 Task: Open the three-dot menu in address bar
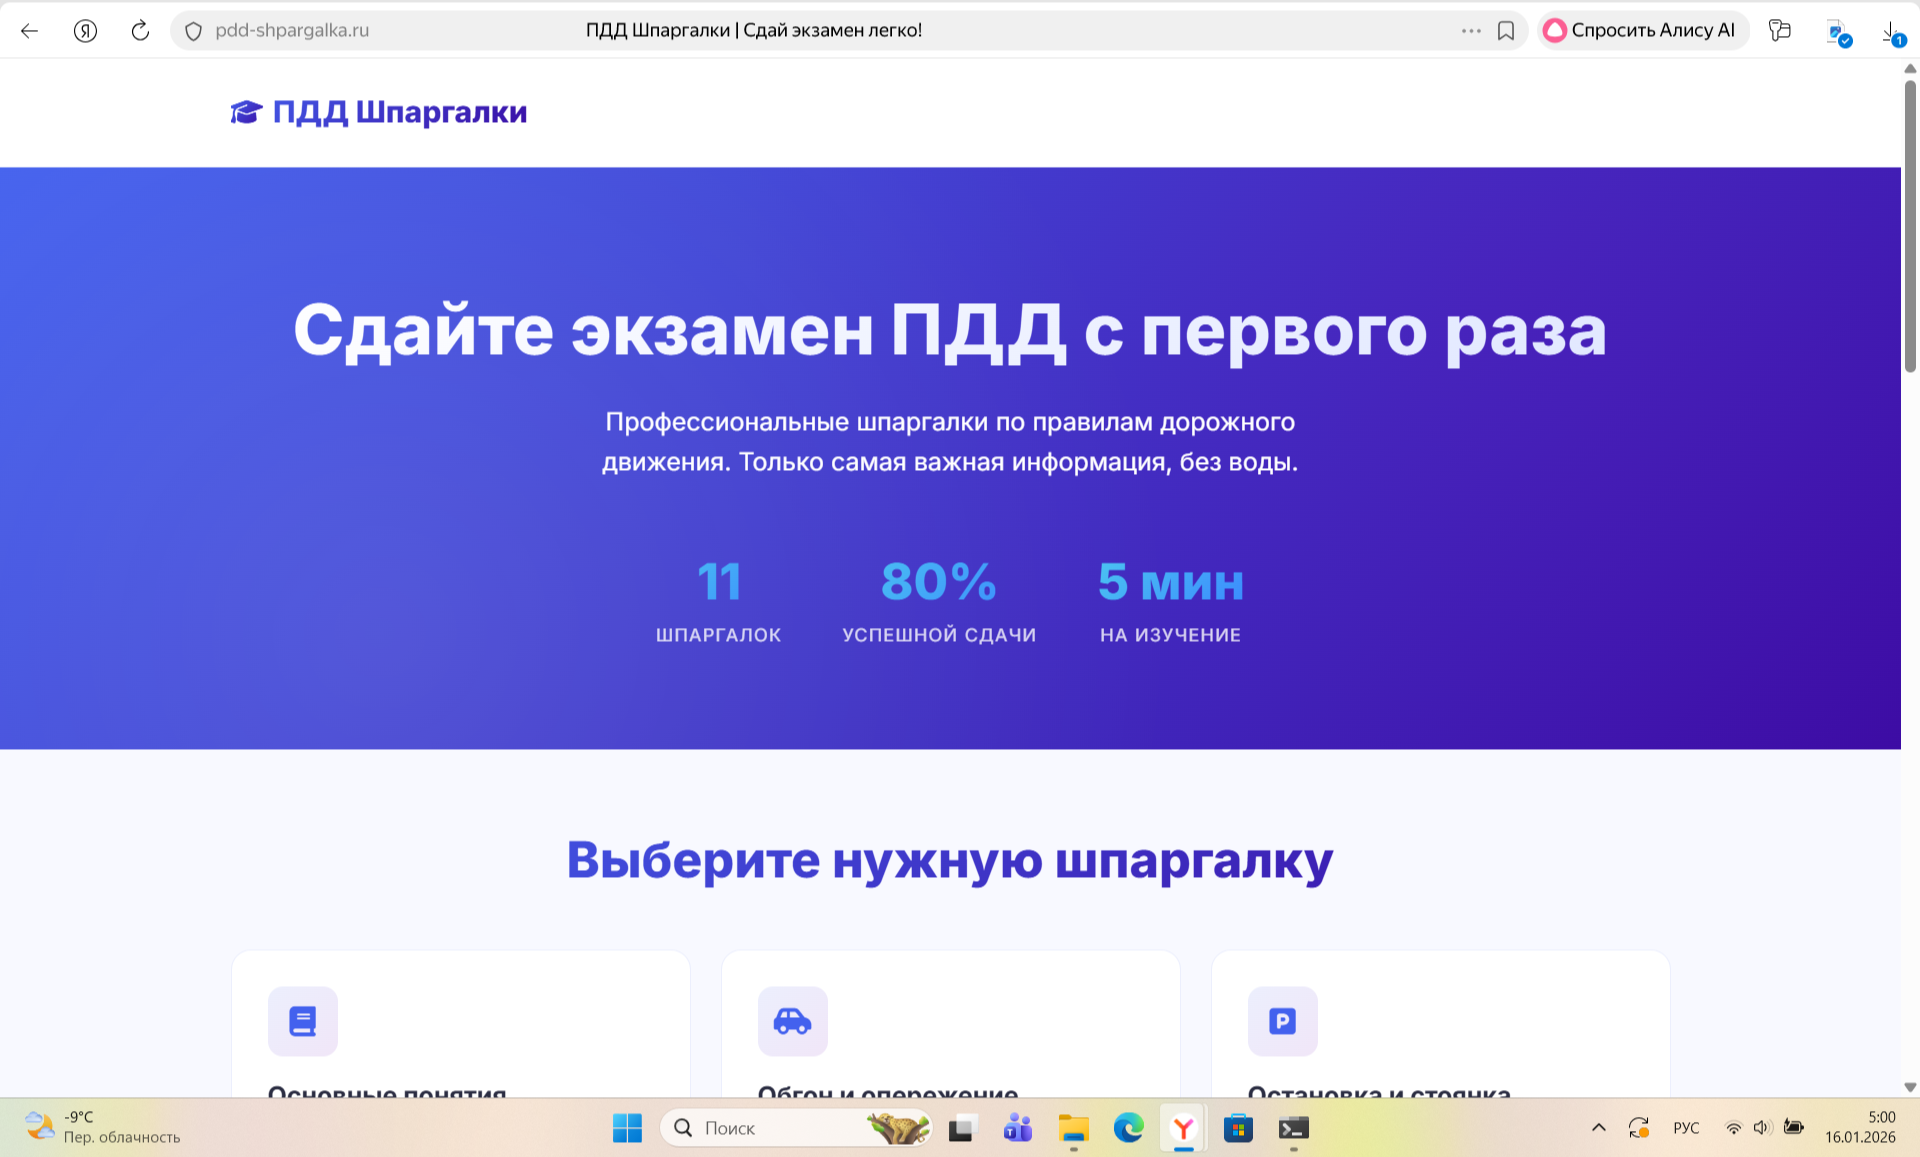point(1470,31)
